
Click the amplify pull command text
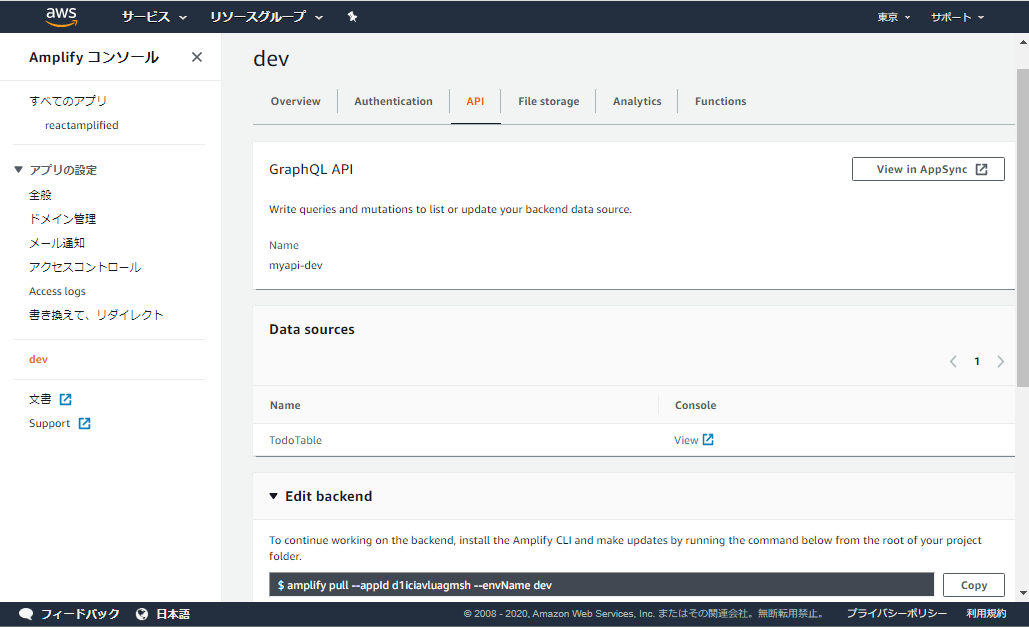414,585
